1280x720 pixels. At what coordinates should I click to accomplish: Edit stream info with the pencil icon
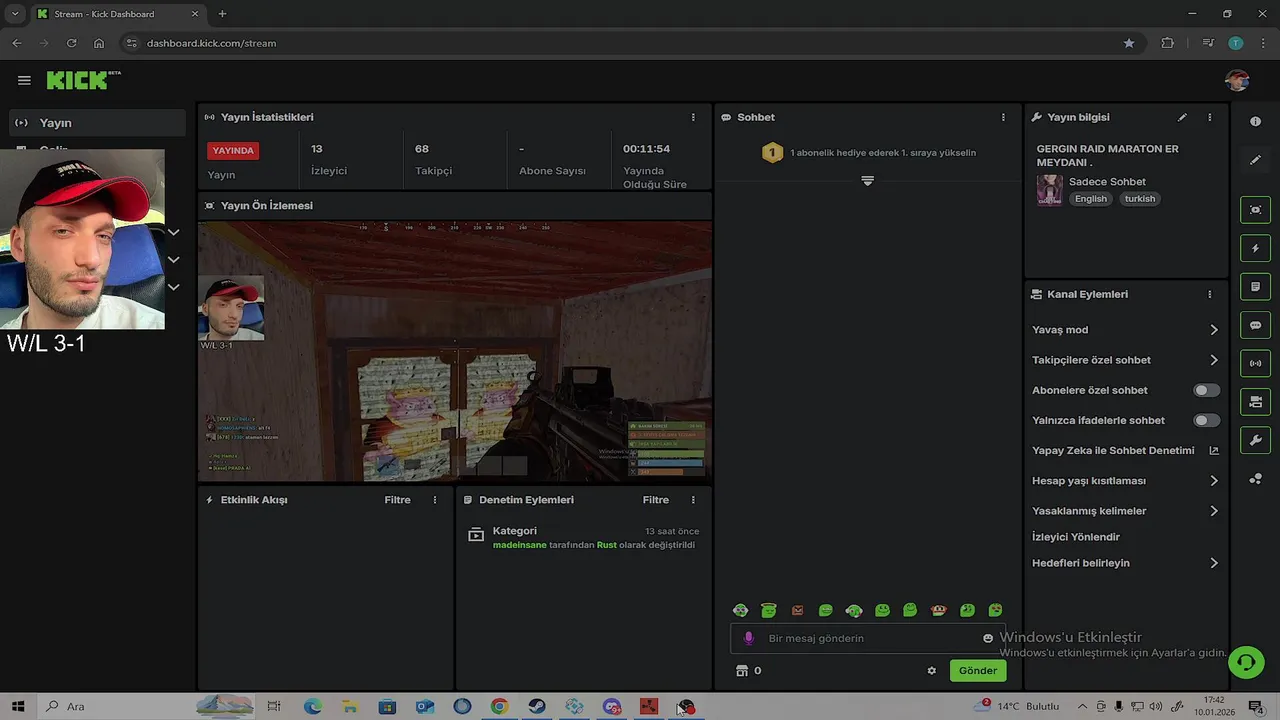(1182, 117)
